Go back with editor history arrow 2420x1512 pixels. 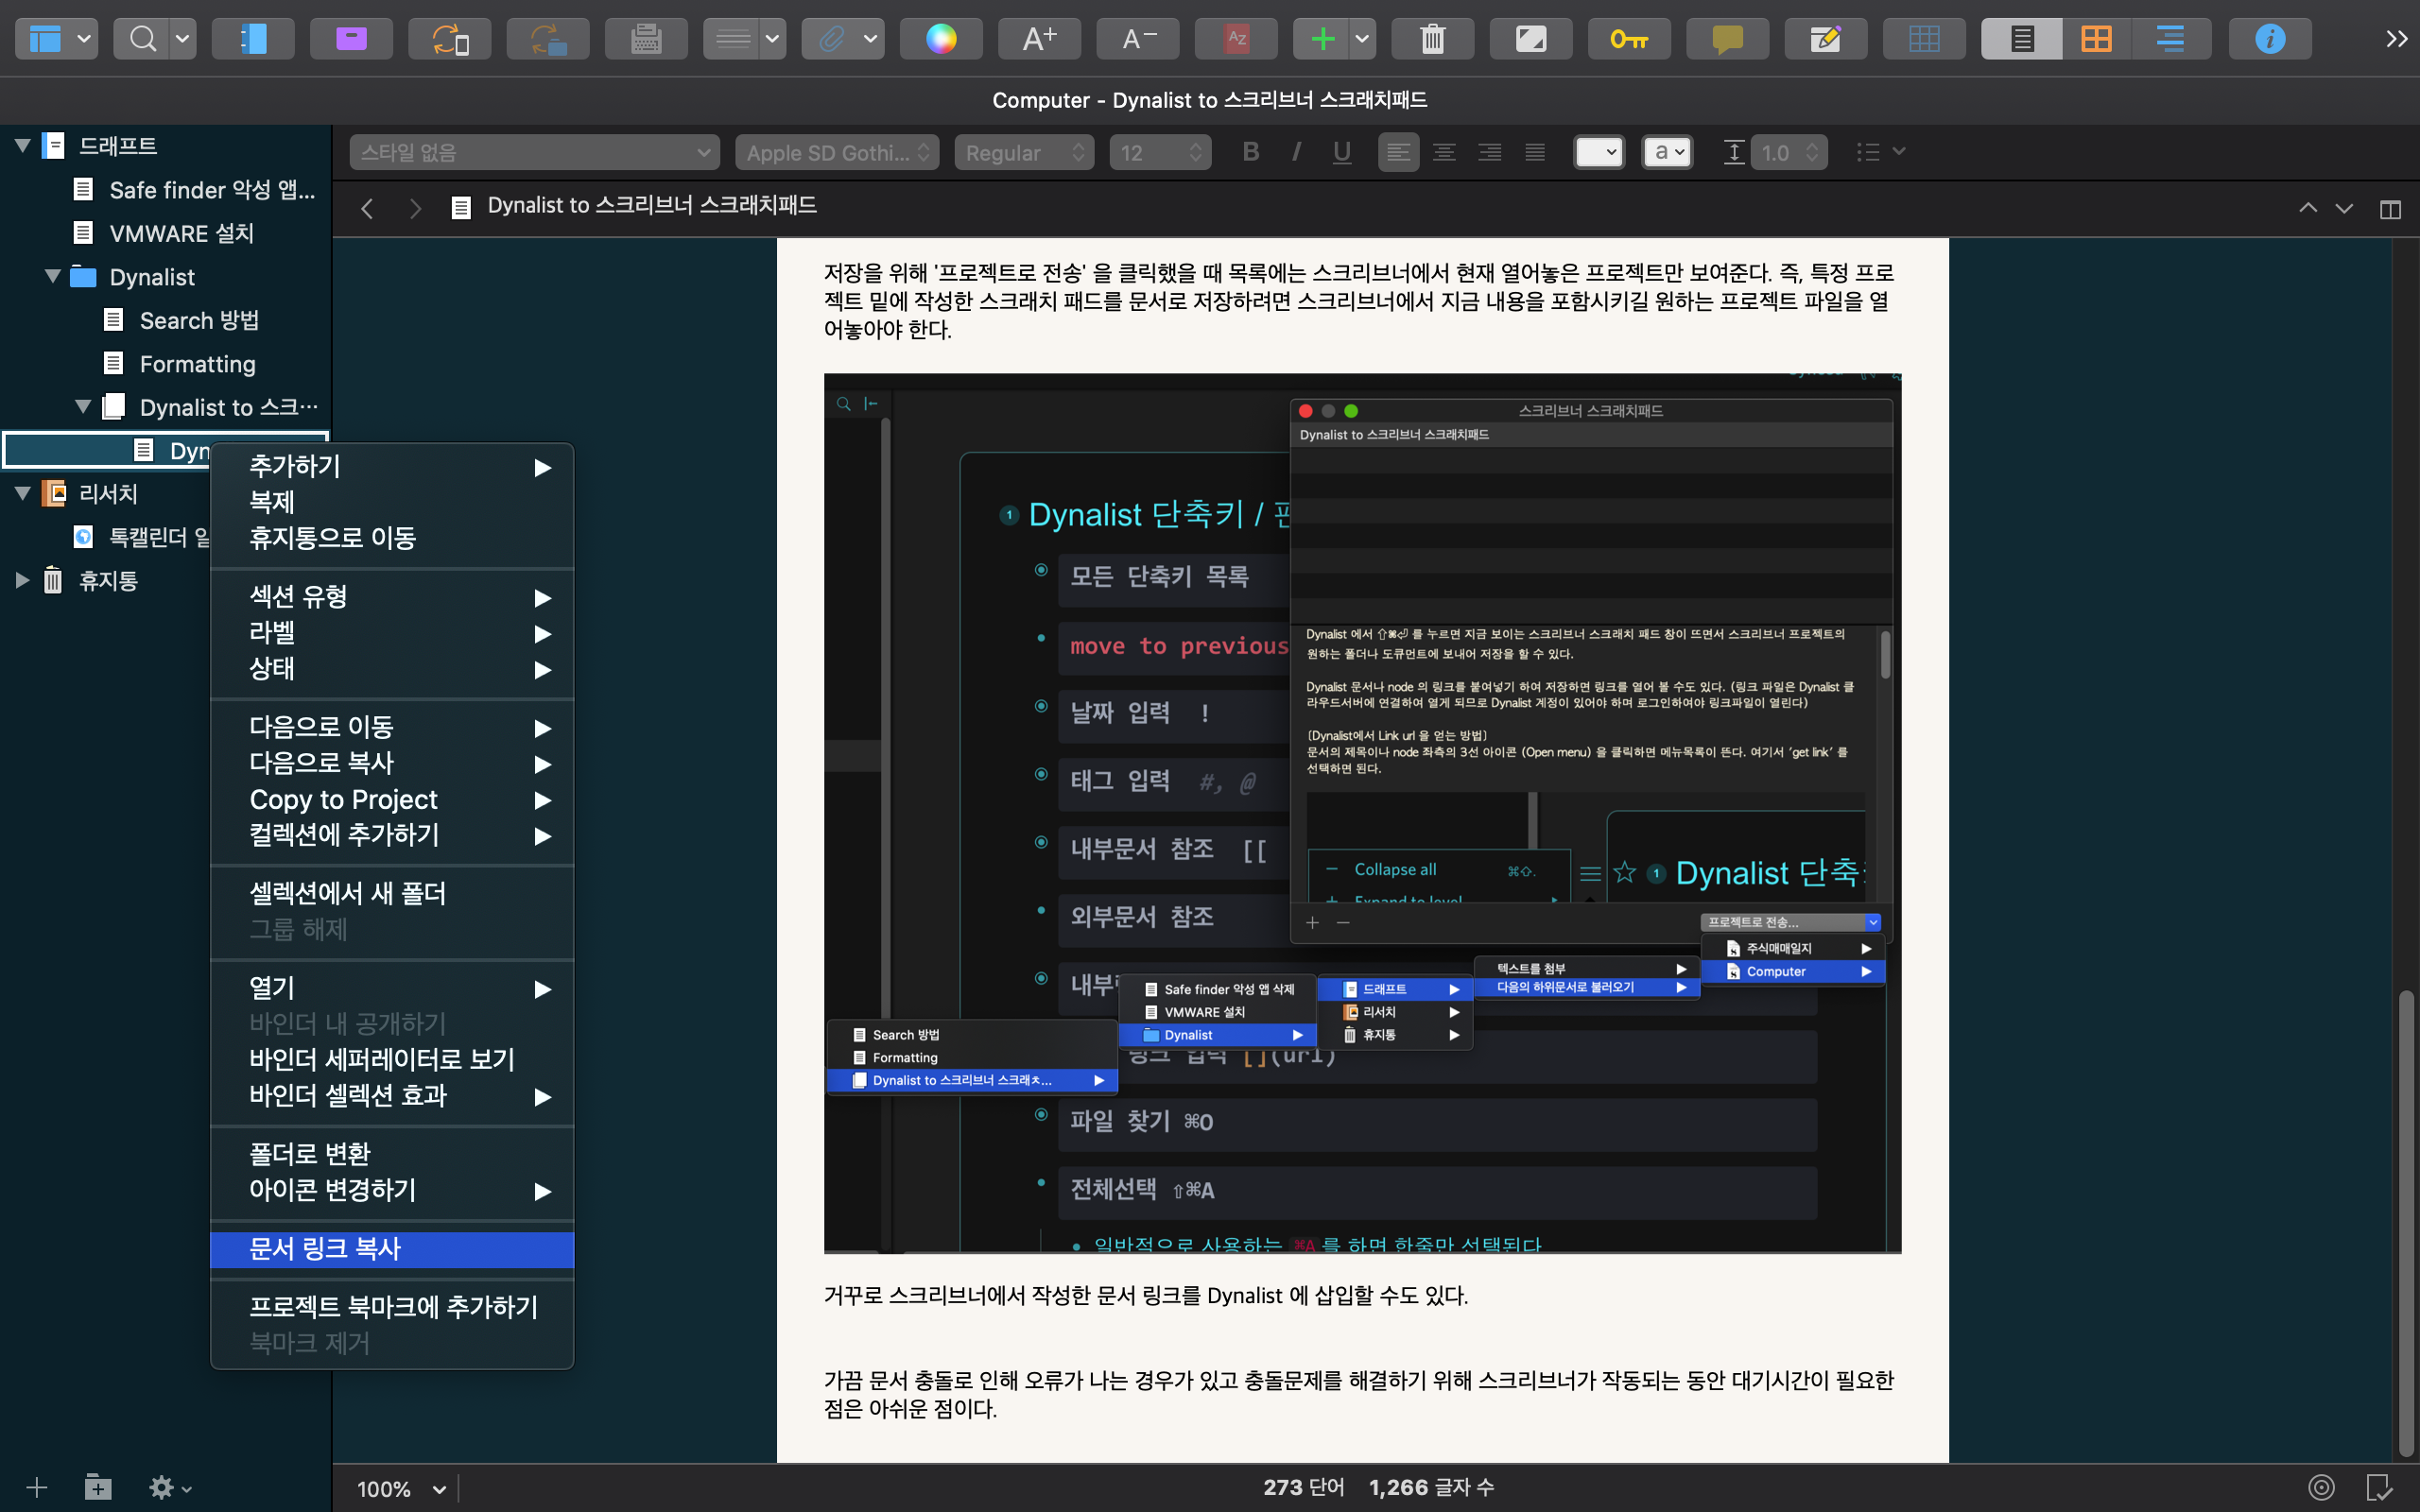(367, 208)
